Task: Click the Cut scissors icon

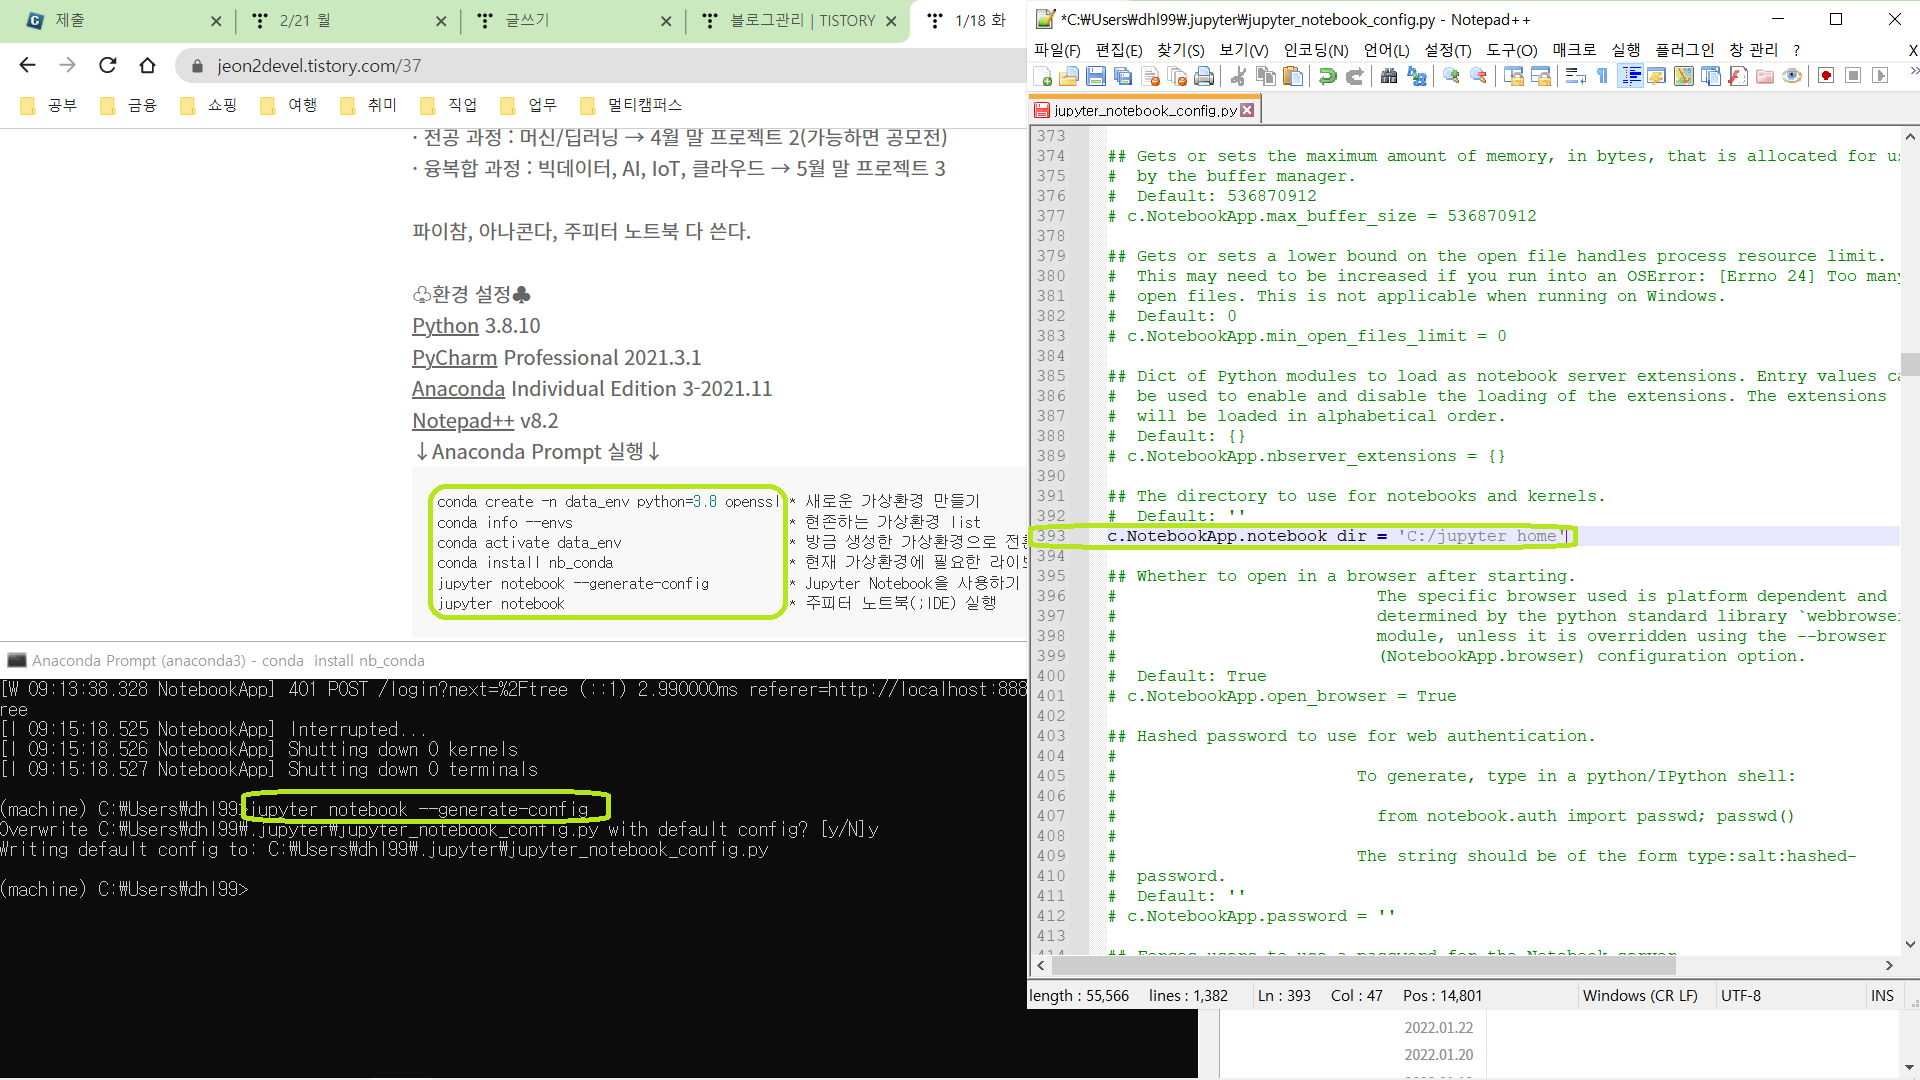Action: 1238,77
